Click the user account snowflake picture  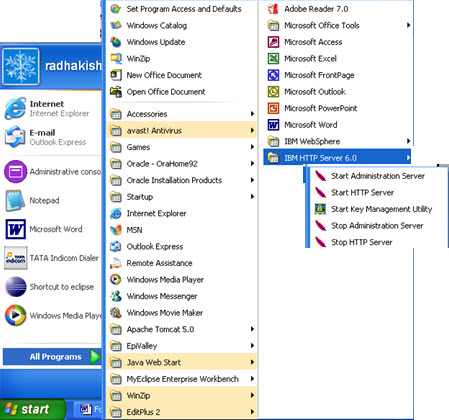pos(21,66)
